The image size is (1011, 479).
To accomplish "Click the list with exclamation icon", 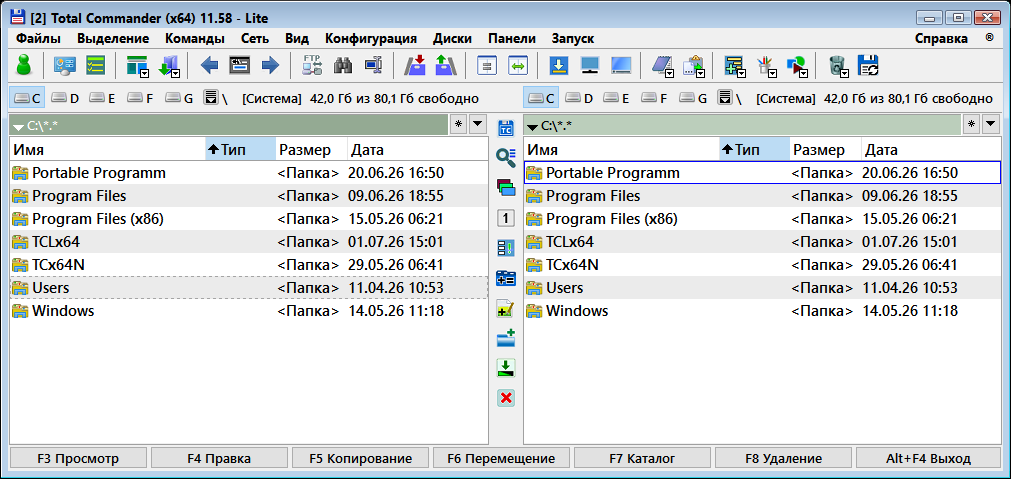I will coord(506,248).
